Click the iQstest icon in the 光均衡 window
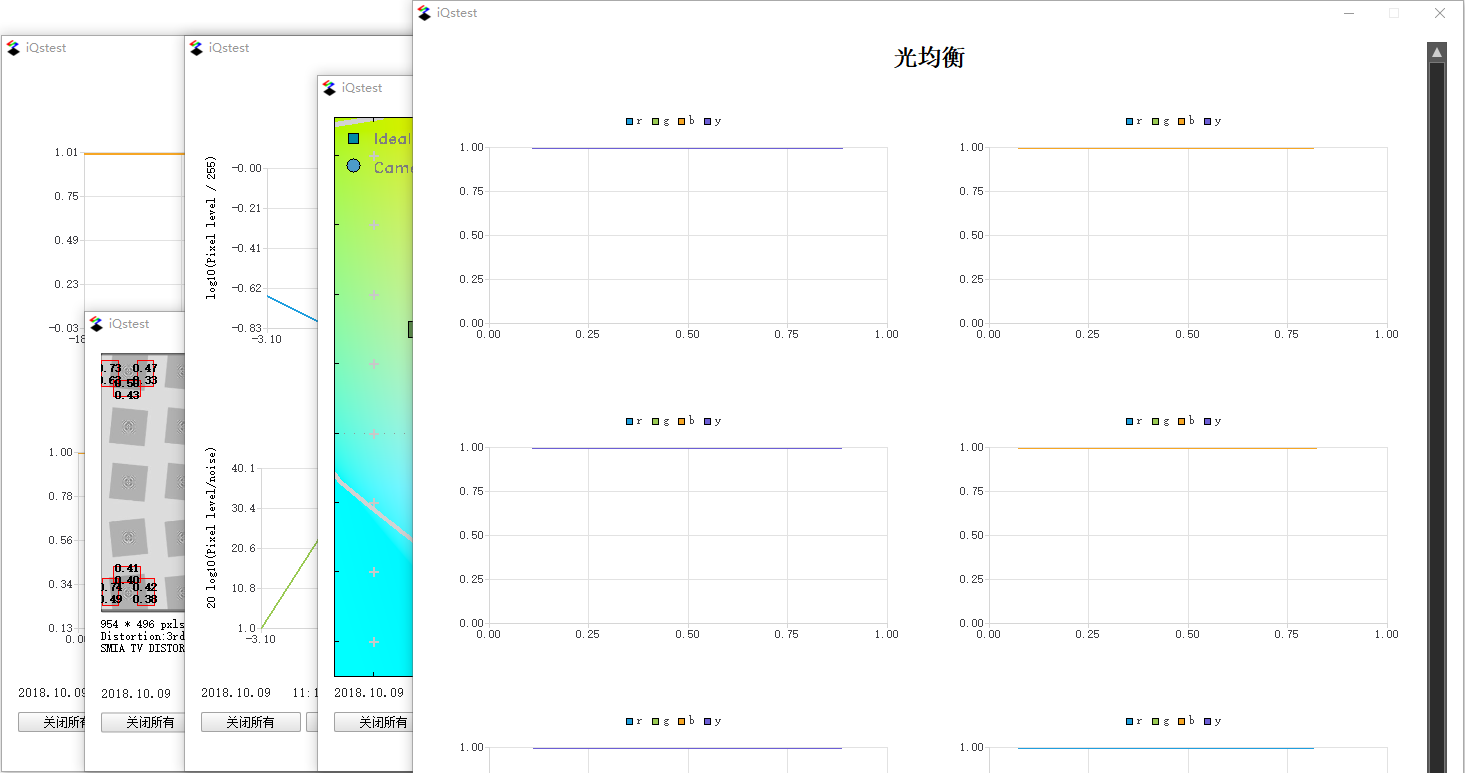The image size is (1465, 773). click(x=425, y=13)
